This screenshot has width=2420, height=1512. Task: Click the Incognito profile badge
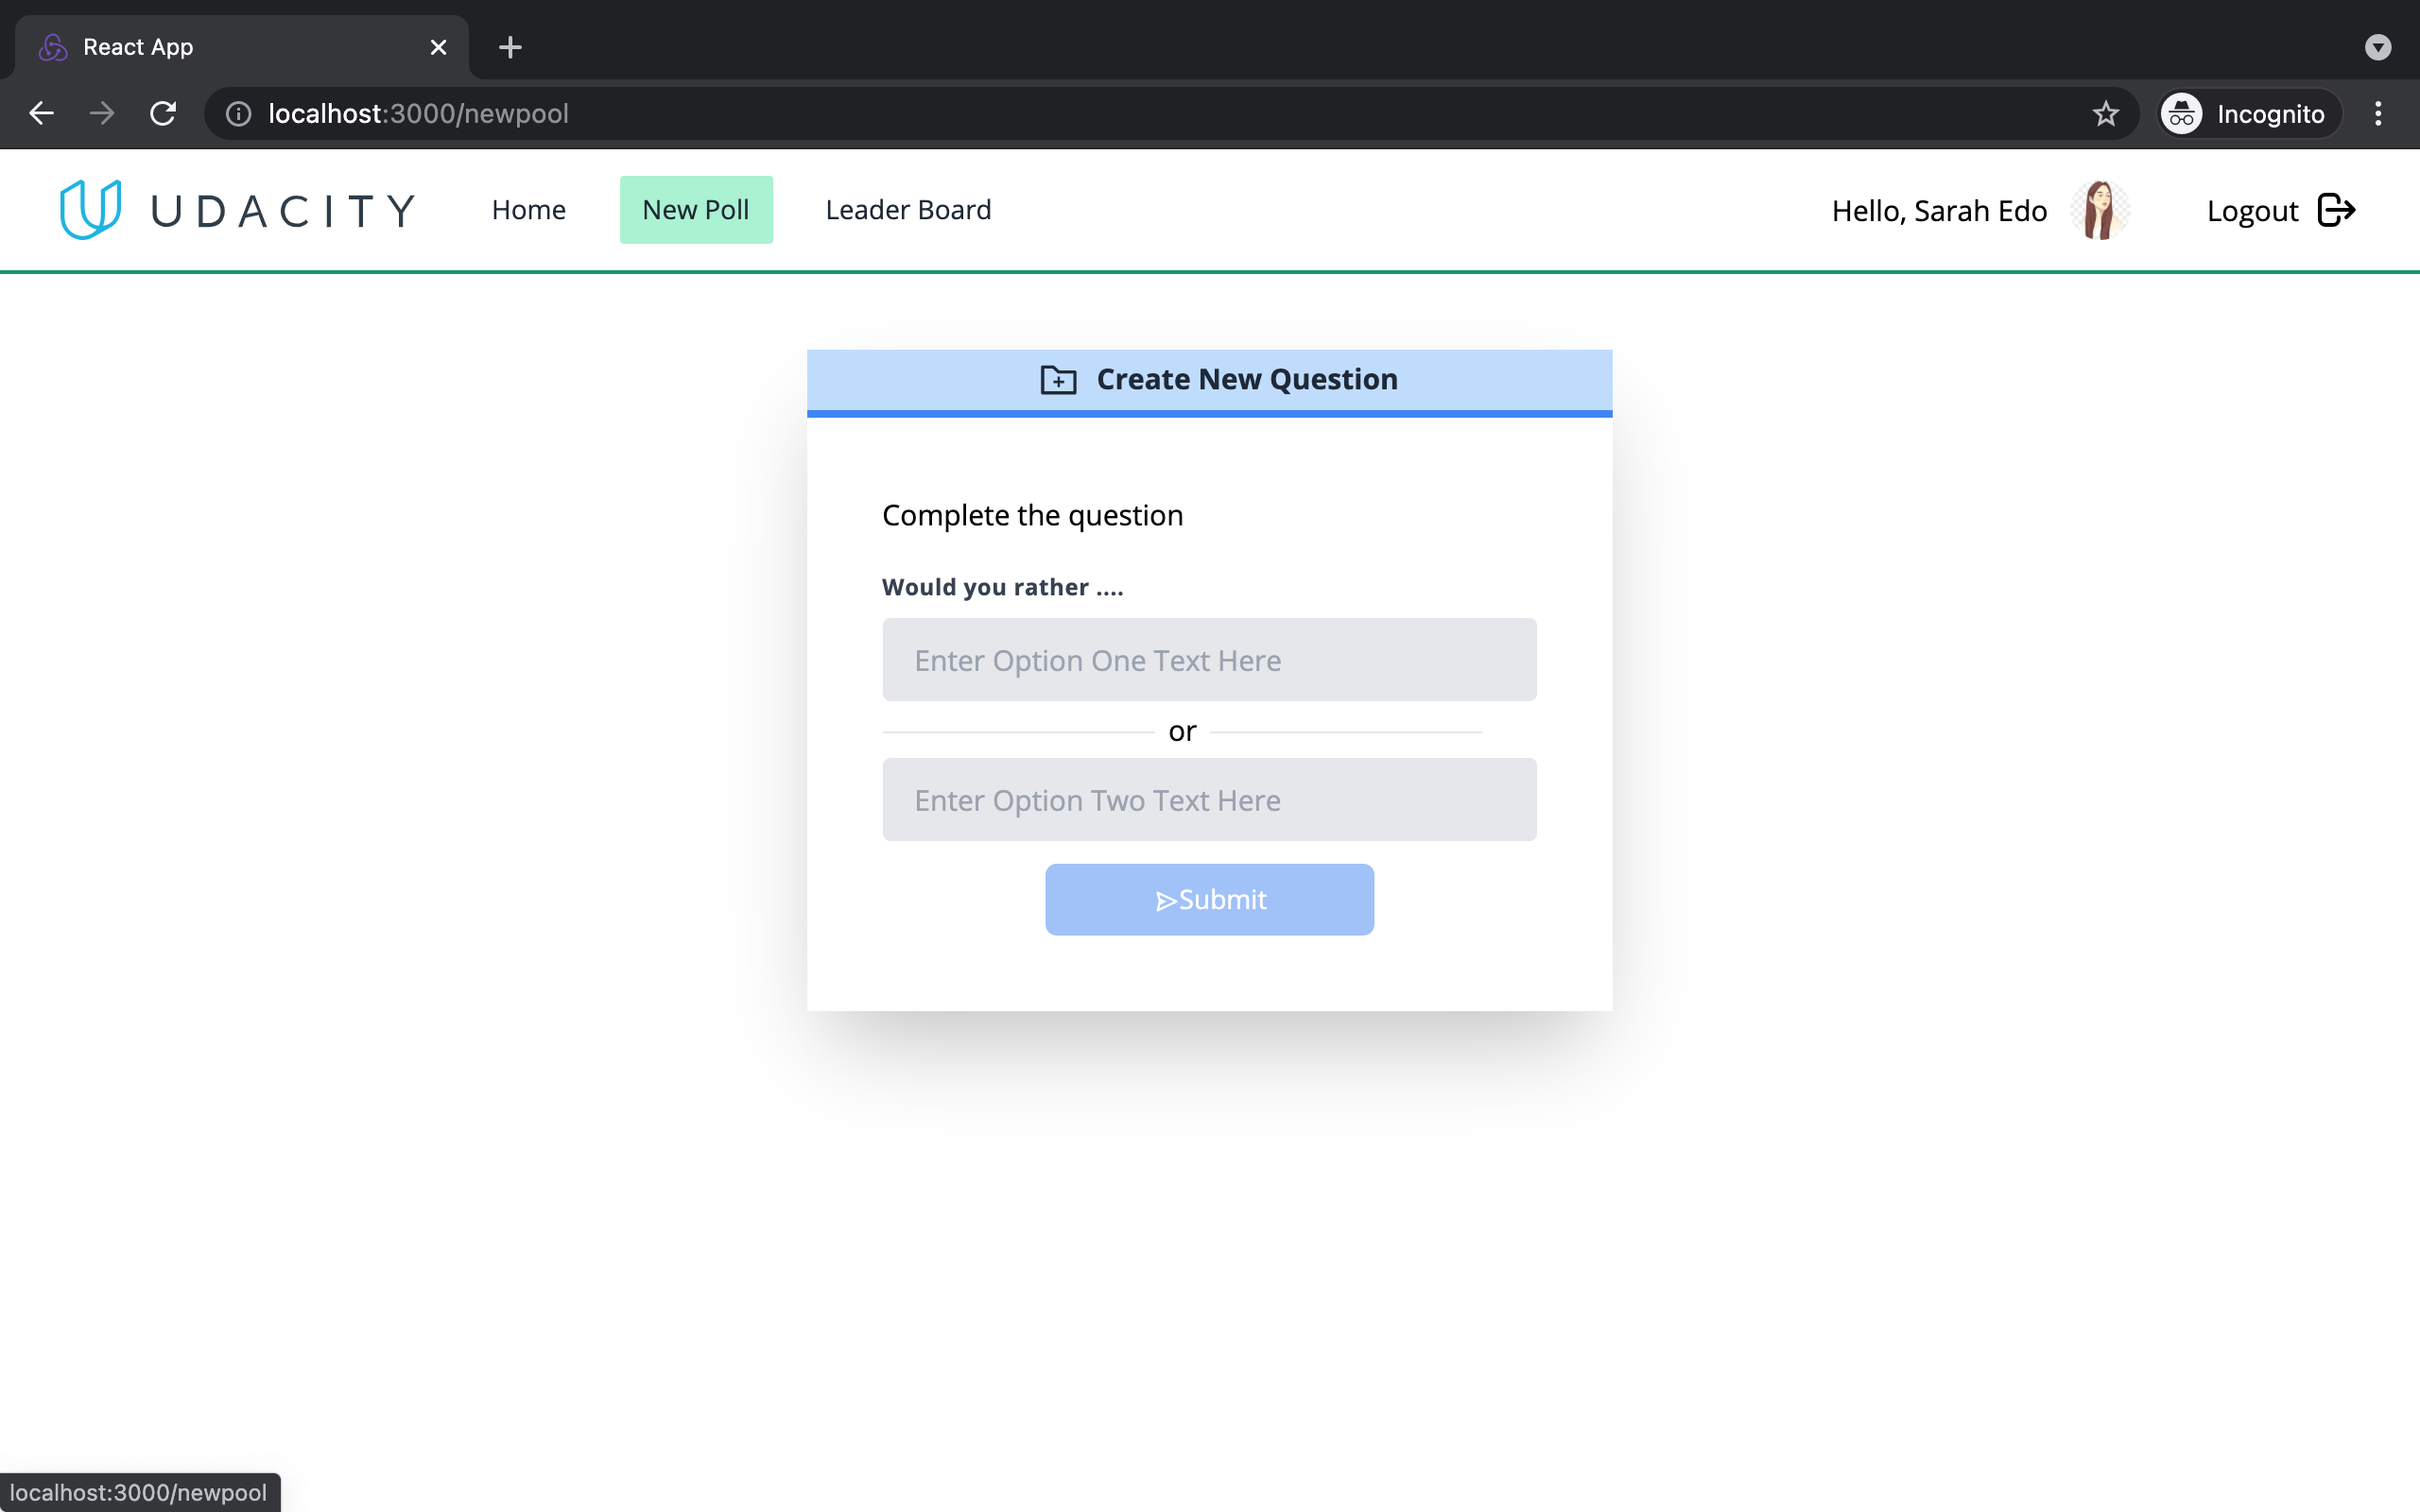2250,114
